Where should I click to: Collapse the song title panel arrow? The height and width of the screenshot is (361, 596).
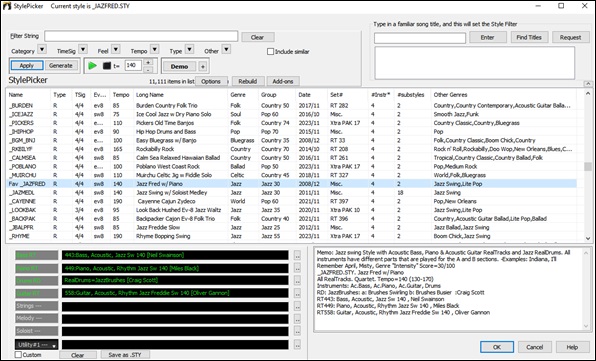(588, 84)
